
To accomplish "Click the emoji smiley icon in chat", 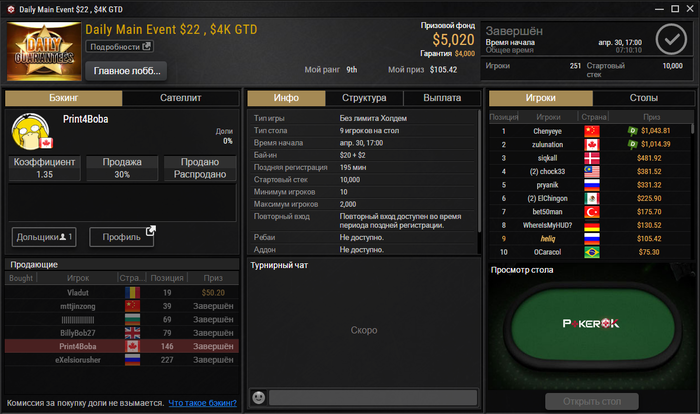I will [x=258, y=397].
